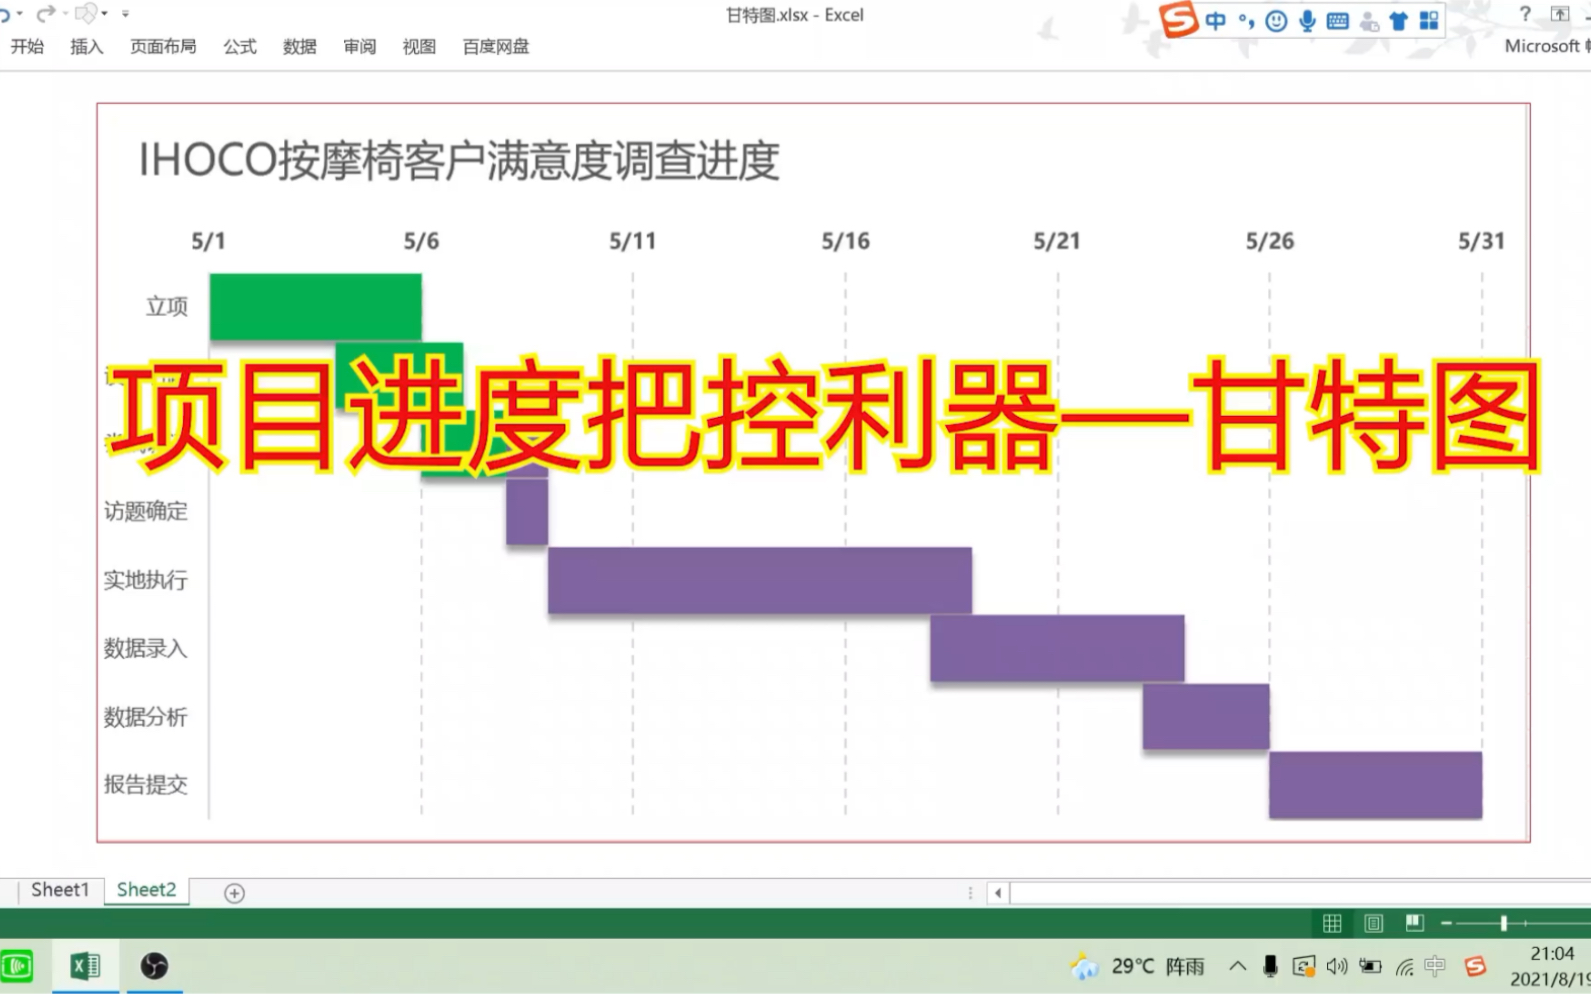The width and height of the screenshot is (1591, 994).
Task: Open Customize Quick Access Toolbar dropdown
Action: pos(125,14)
